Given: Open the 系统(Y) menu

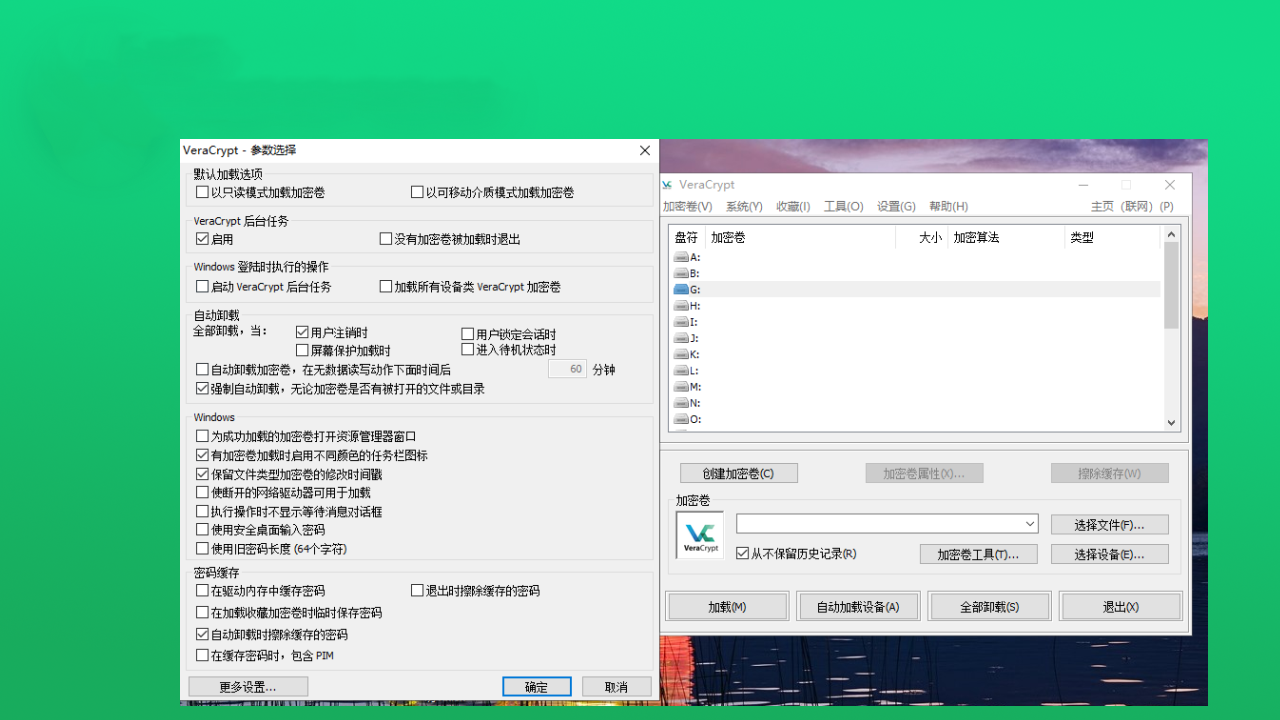Looking at the screenshot, I should tap(744, 207).
